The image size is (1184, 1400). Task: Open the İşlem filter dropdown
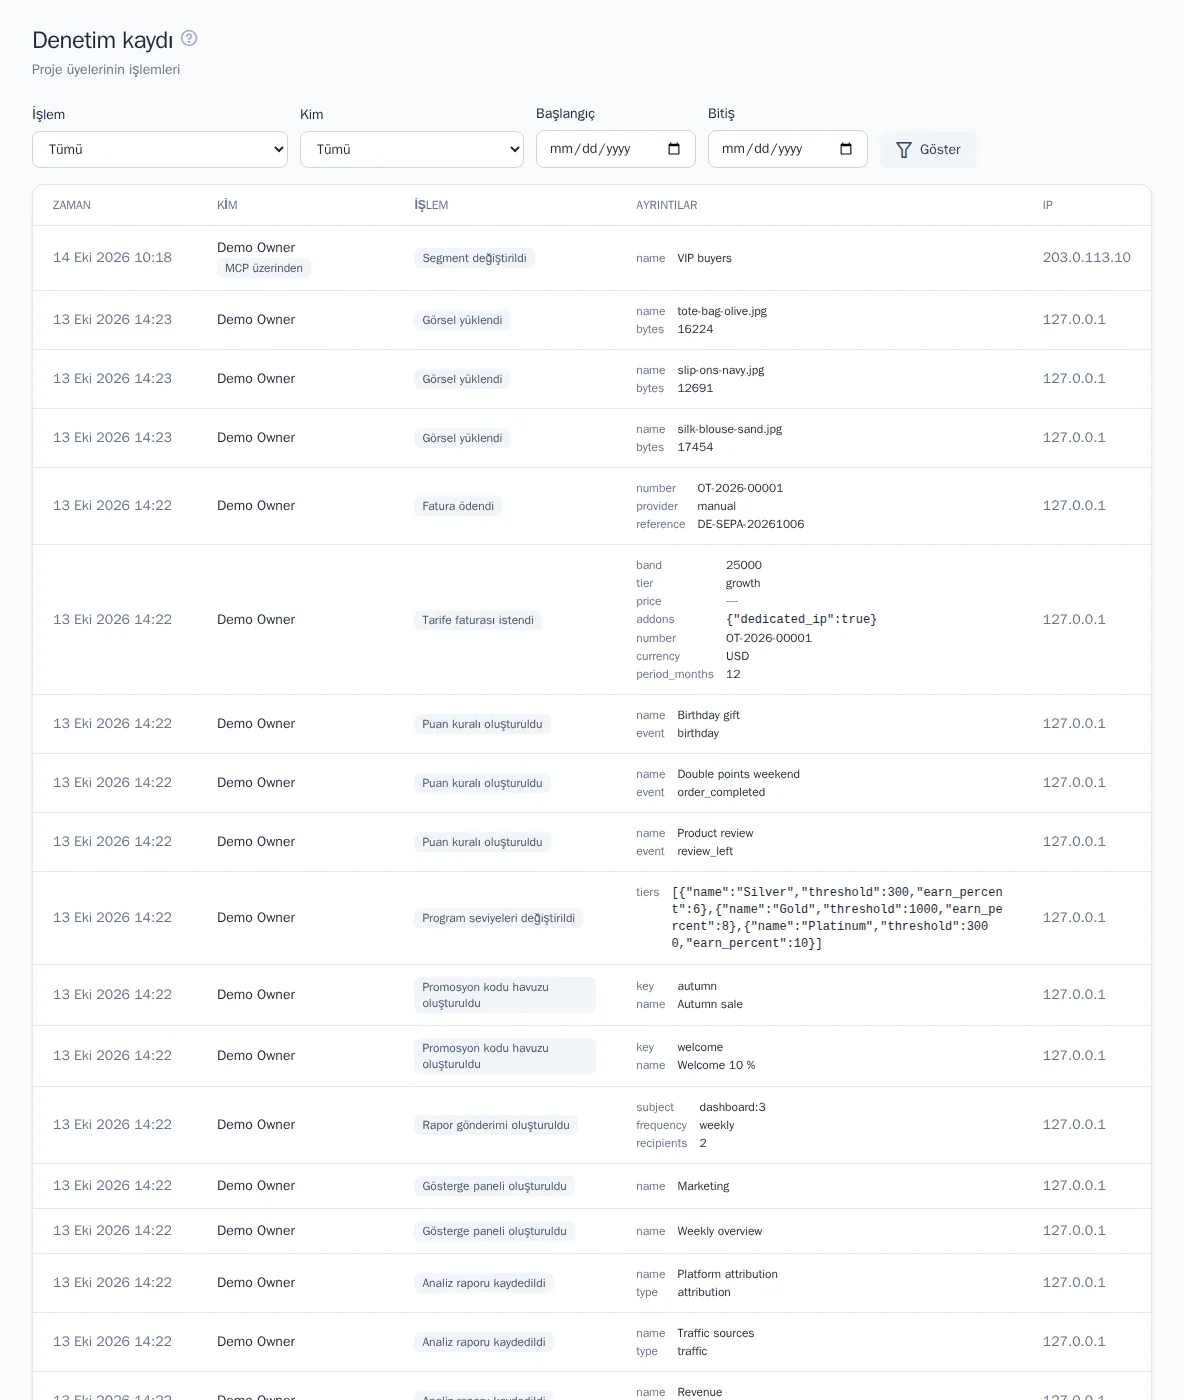(160, 149)
